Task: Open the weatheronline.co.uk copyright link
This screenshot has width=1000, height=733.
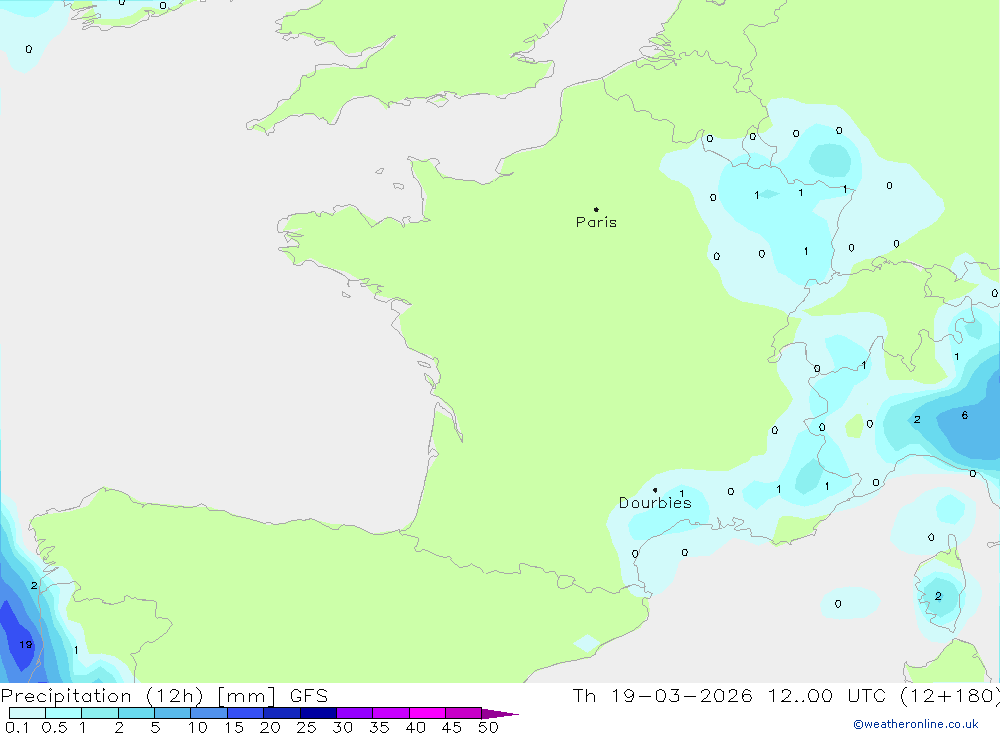Action: (916, 724)
